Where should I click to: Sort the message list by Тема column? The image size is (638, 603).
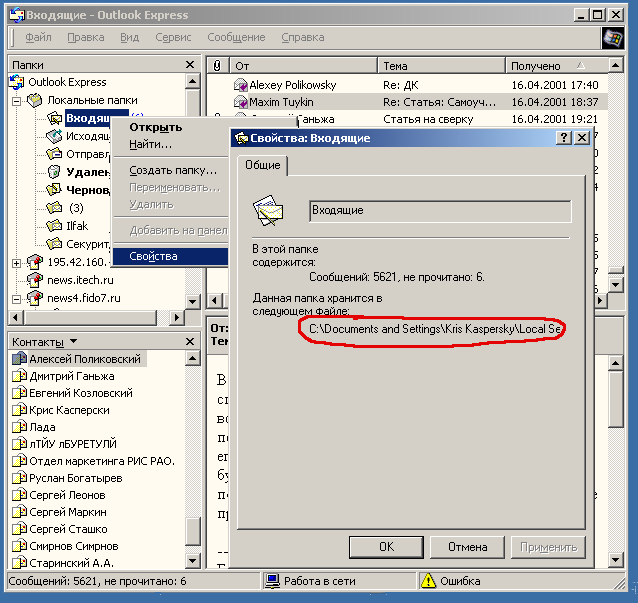[x=441, y=66]
